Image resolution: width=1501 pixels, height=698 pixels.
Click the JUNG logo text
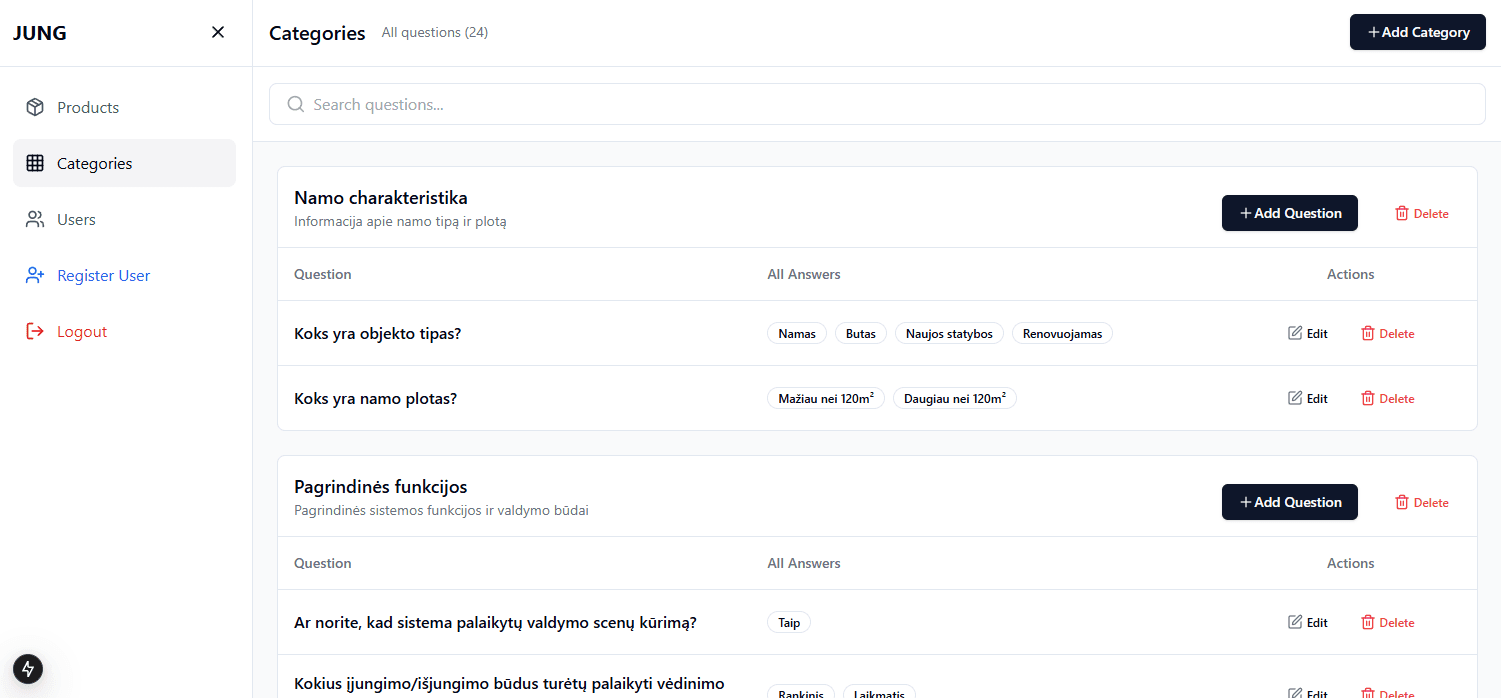(x=40, y=32)
